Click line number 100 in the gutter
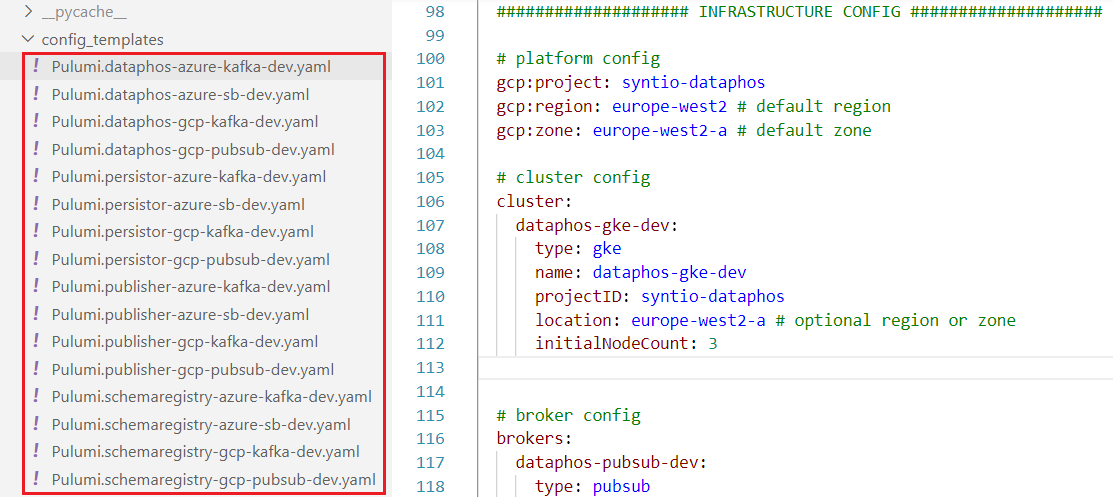 [431, 59]
